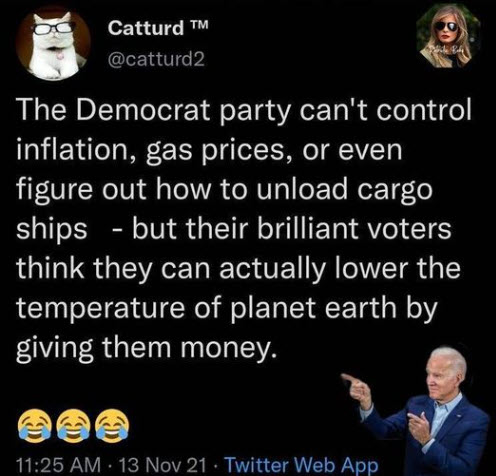496x476 pixels.
Task: Click the sunglasses woman avatar in the corner
Action: [448, 37]
